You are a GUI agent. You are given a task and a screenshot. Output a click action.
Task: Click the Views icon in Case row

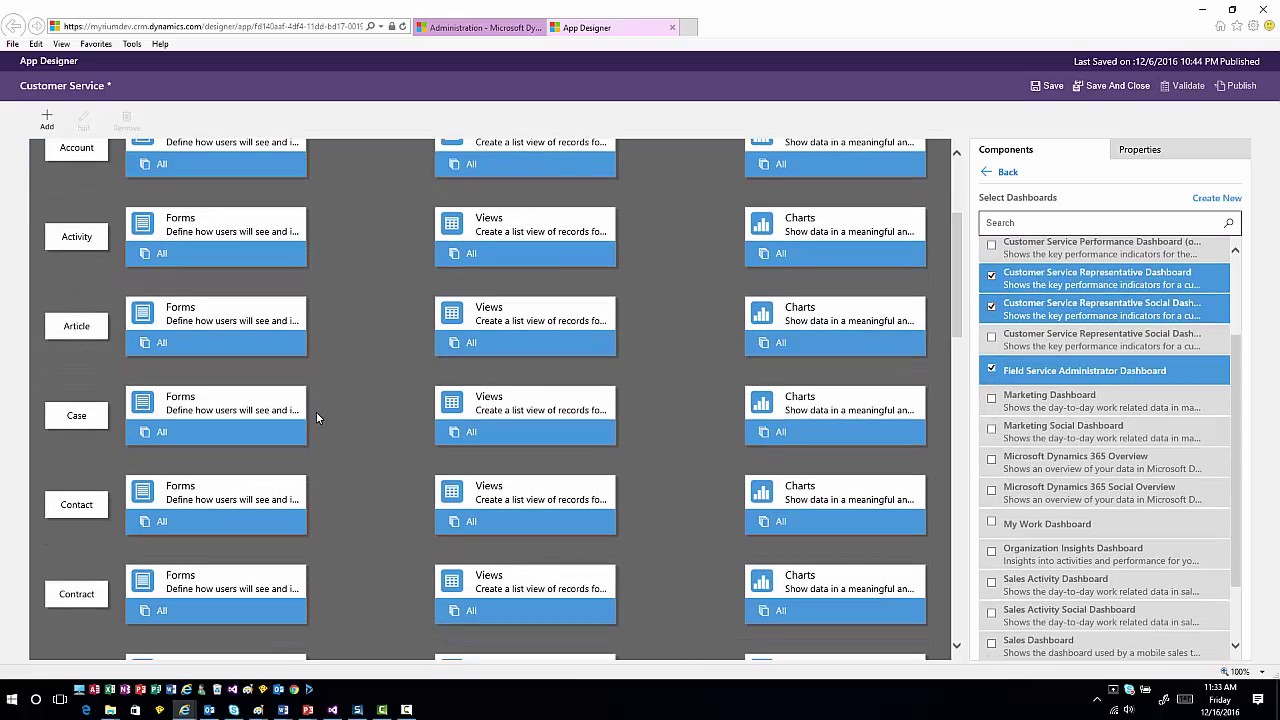pos(452,403)
